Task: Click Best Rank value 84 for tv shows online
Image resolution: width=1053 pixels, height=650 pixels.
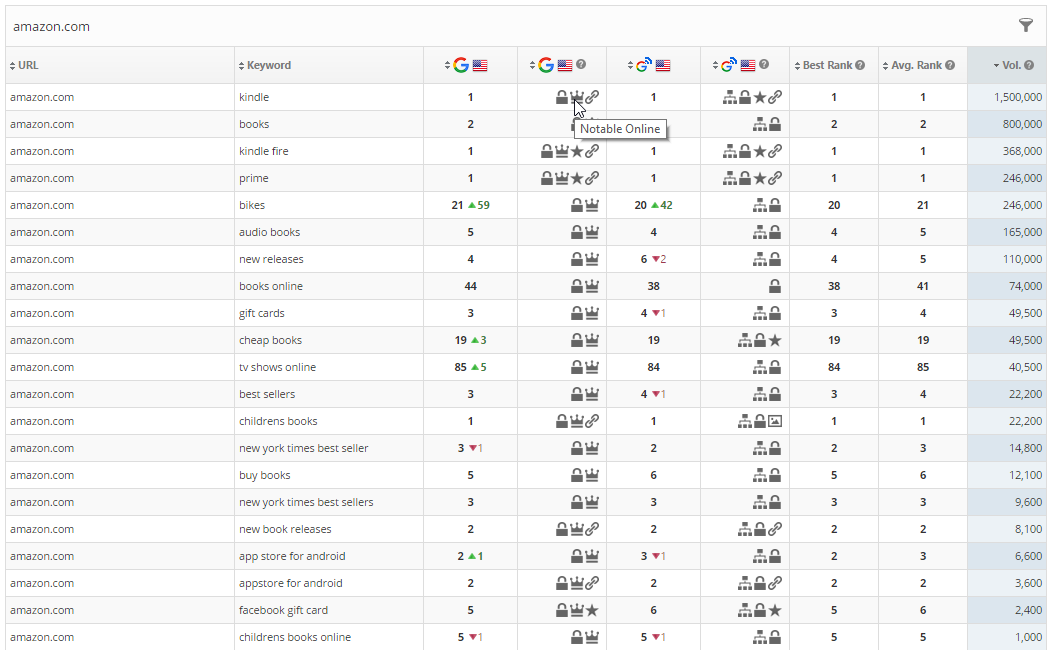Action: [834, 367]
